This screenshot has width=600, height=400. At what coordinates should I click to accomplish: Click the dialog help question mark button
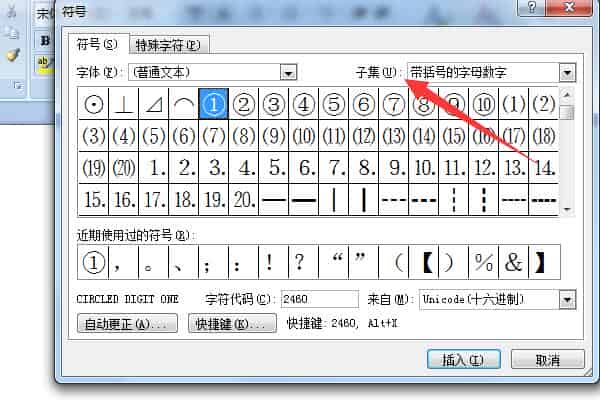(532, 7)
